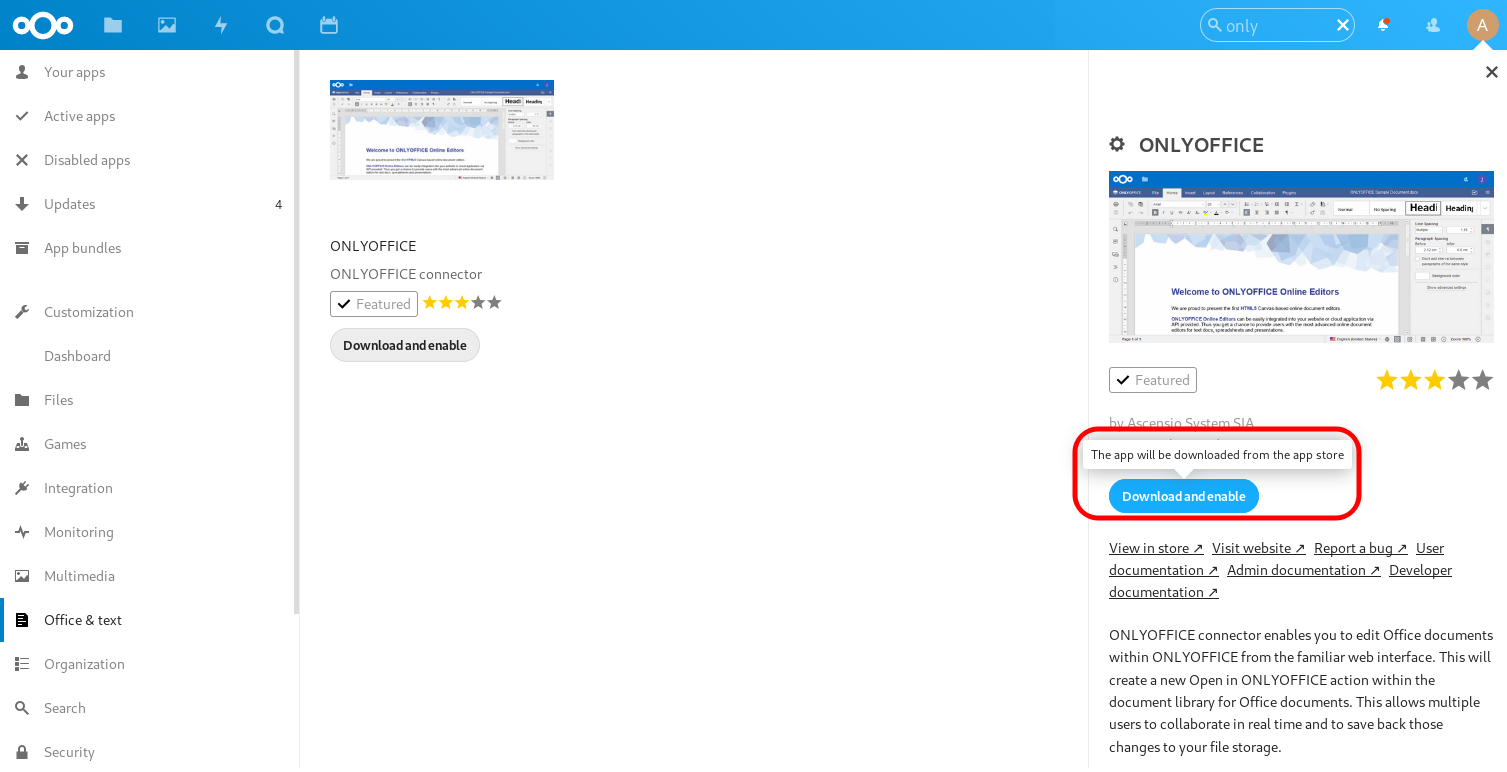Screen dimensions: 1507x772
Task: Click the Nextcloud logo
Action: [x=43, y=25]
